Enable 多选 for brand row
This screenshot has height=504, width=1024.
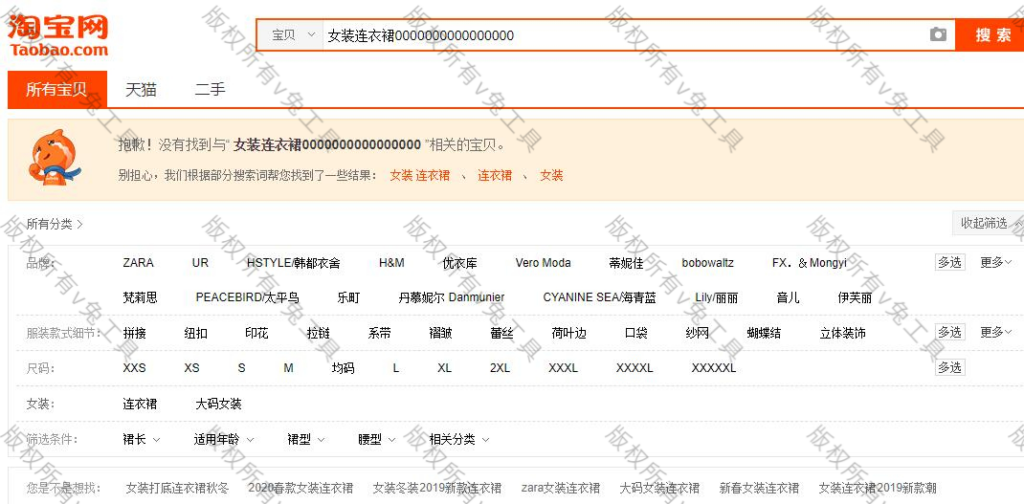click(x=950, y=262)
